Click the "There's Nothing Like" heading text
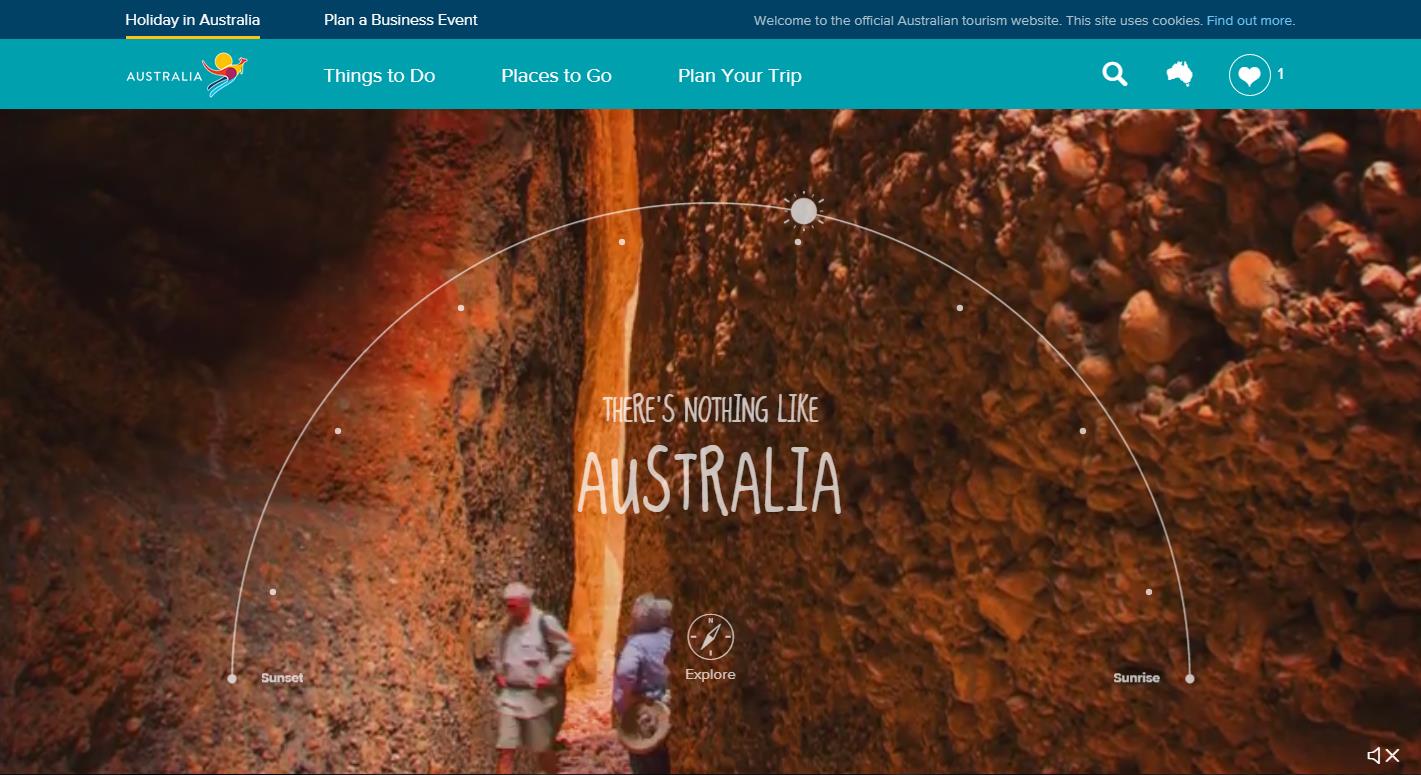Image resolution: width=1421 pixels, height=775 pixels. (710, 409)
